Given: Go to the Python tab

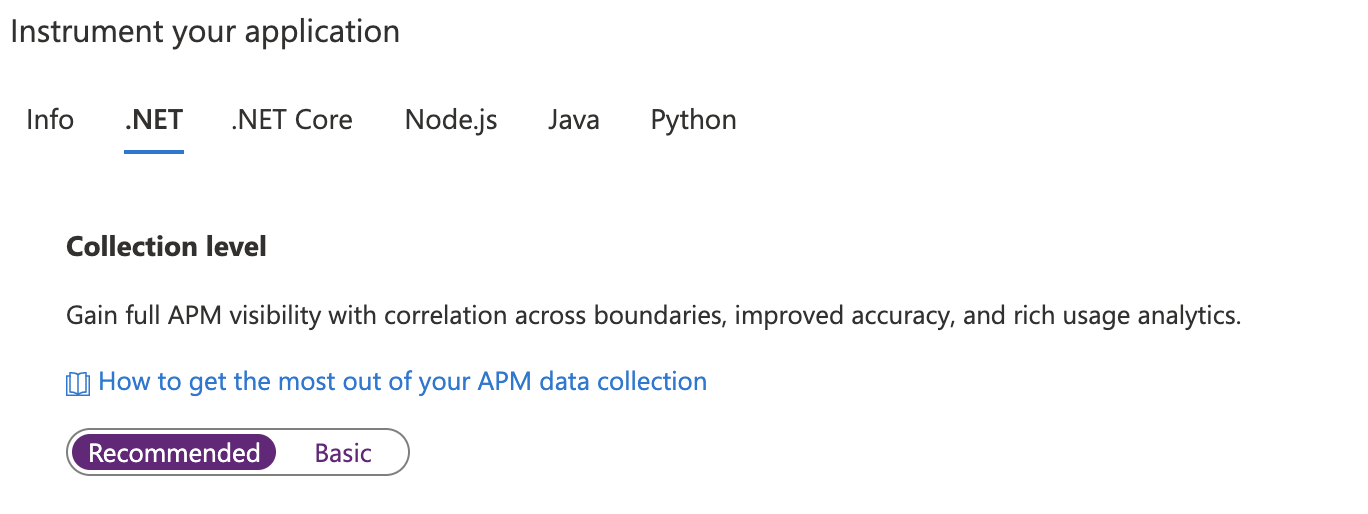Looking at the screenshot, I should tap(693, 120).
